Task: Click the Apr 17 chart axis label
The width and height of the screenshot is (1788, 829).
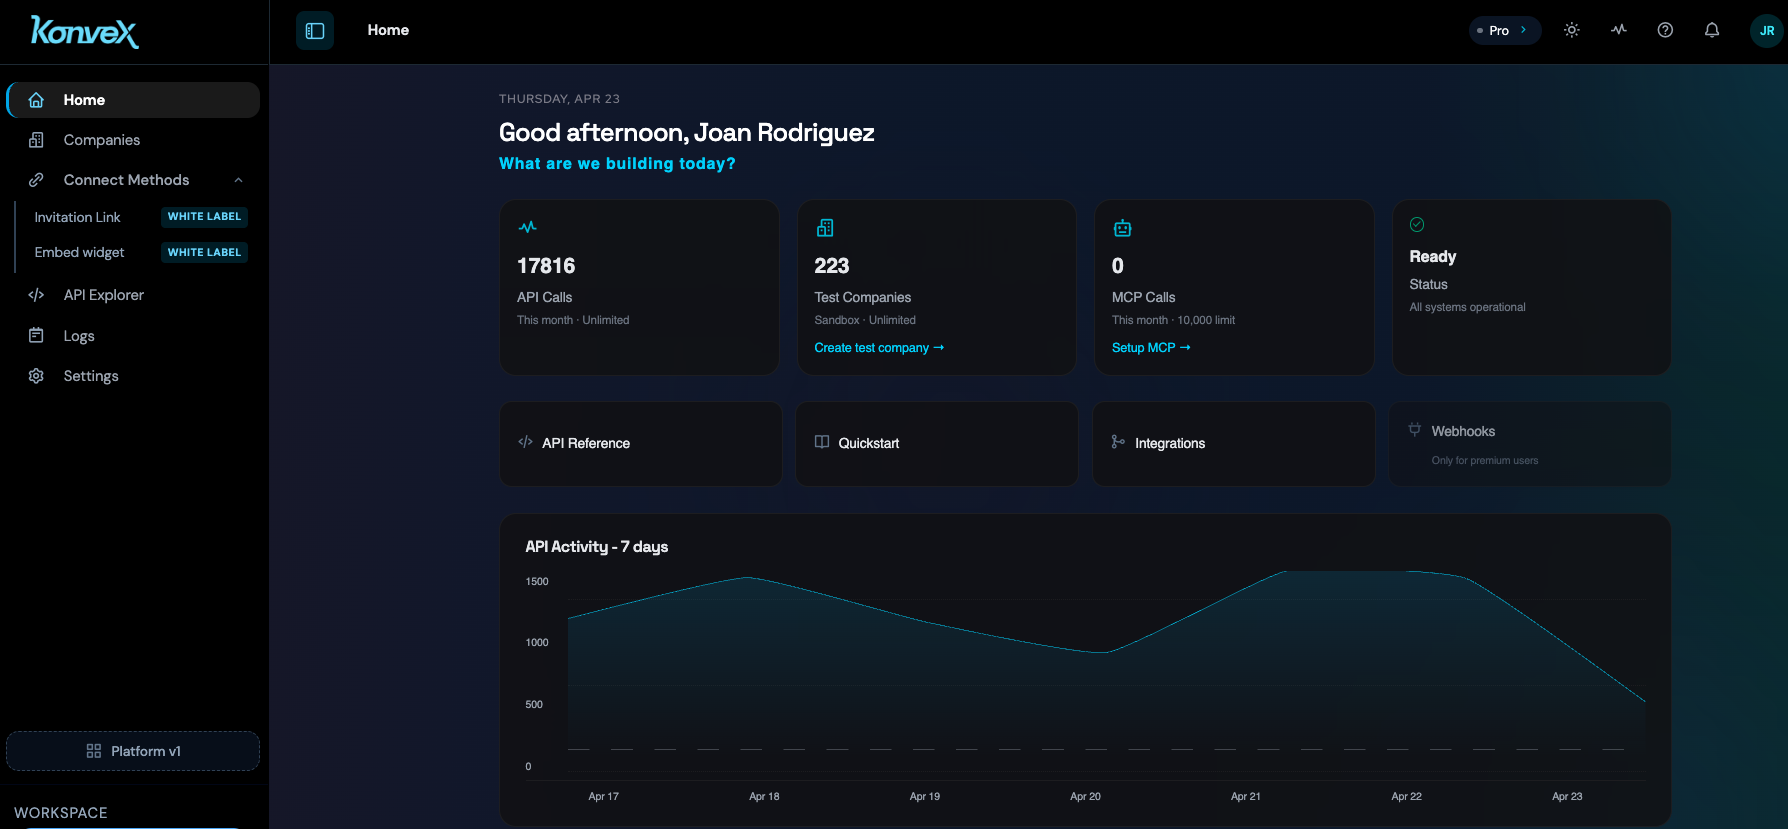Action: [604, 797]
